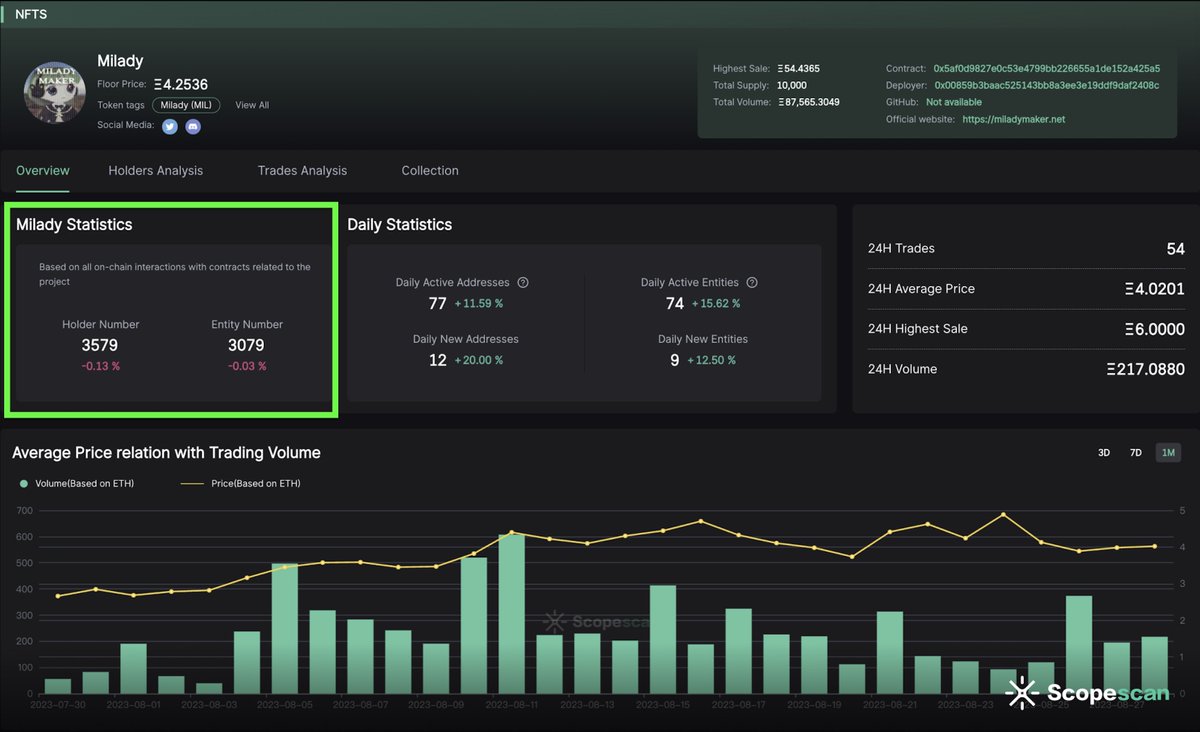This screenshot has width=1200, height=732.
Task: Click the Total Supply value 10,000
Action: pyautogui.click(x=792, y=86)
